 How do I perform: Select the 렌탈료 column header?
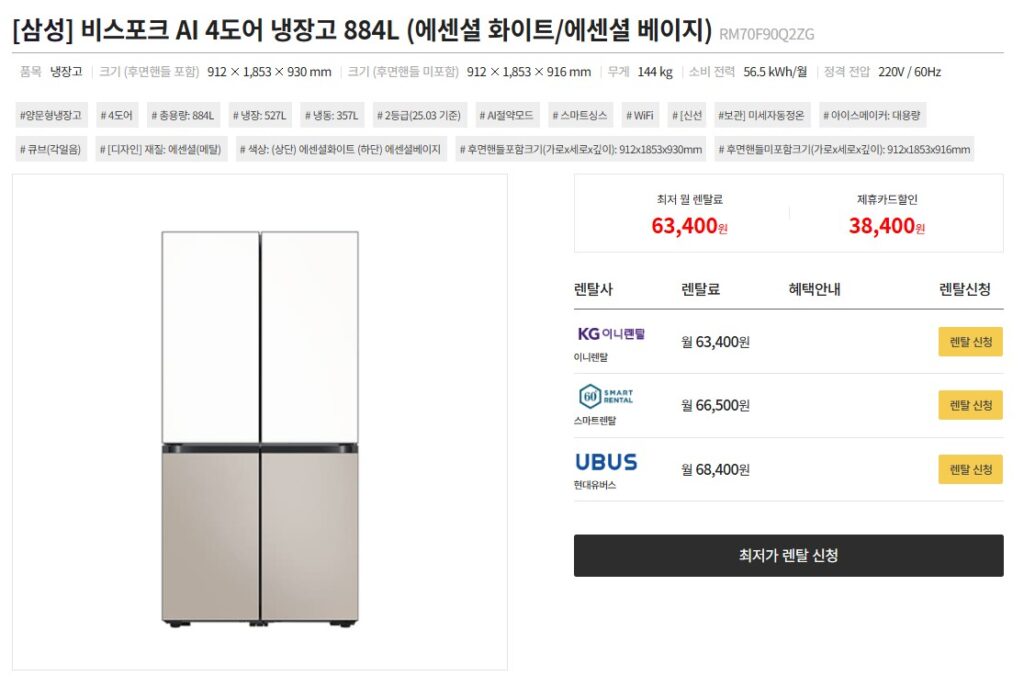(698, 291)
